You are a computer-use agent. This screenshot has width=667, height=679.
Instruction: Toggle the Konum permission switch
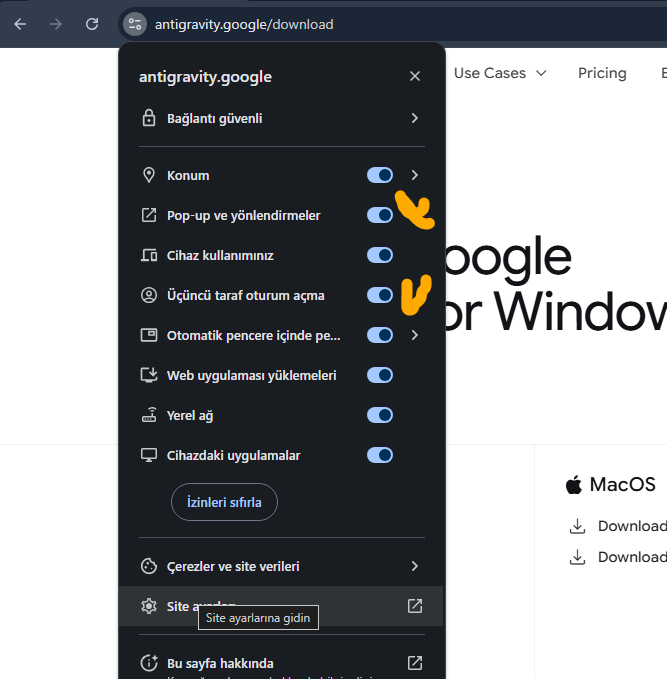point(380,175)
